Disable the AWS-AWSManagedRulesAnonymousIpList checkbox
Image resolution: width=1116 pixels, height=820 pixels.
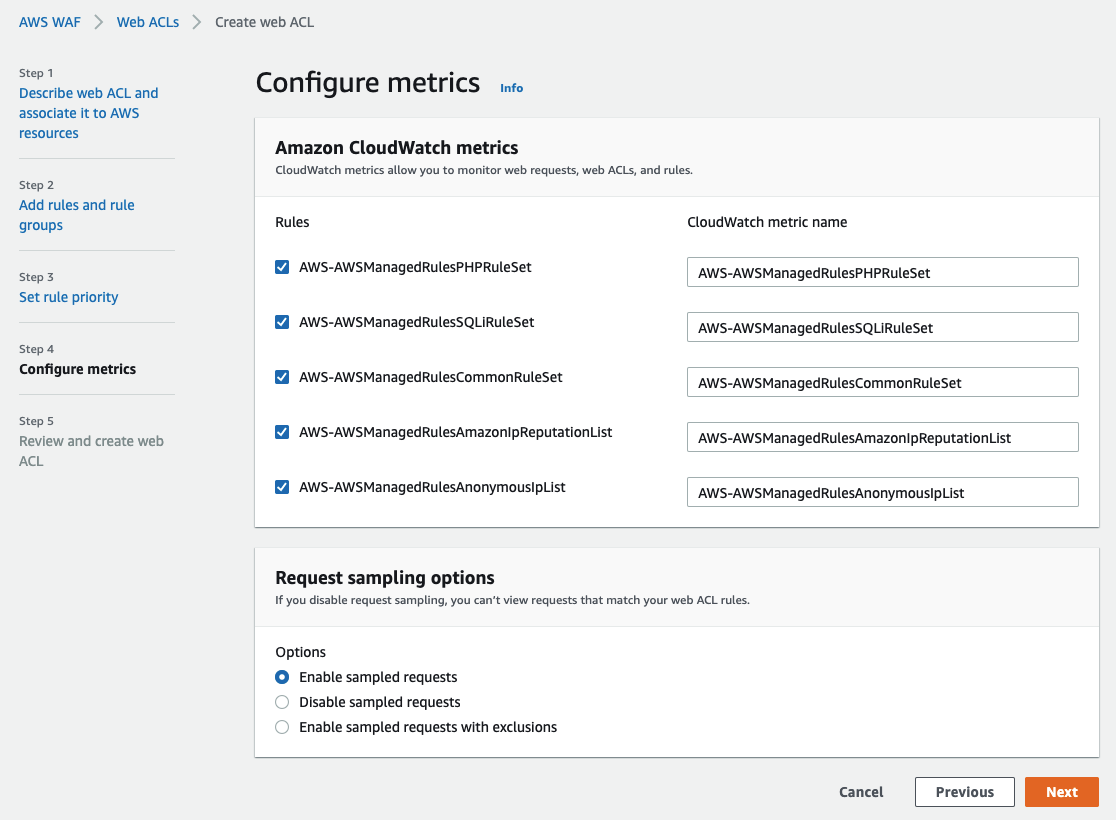[282, 487]
